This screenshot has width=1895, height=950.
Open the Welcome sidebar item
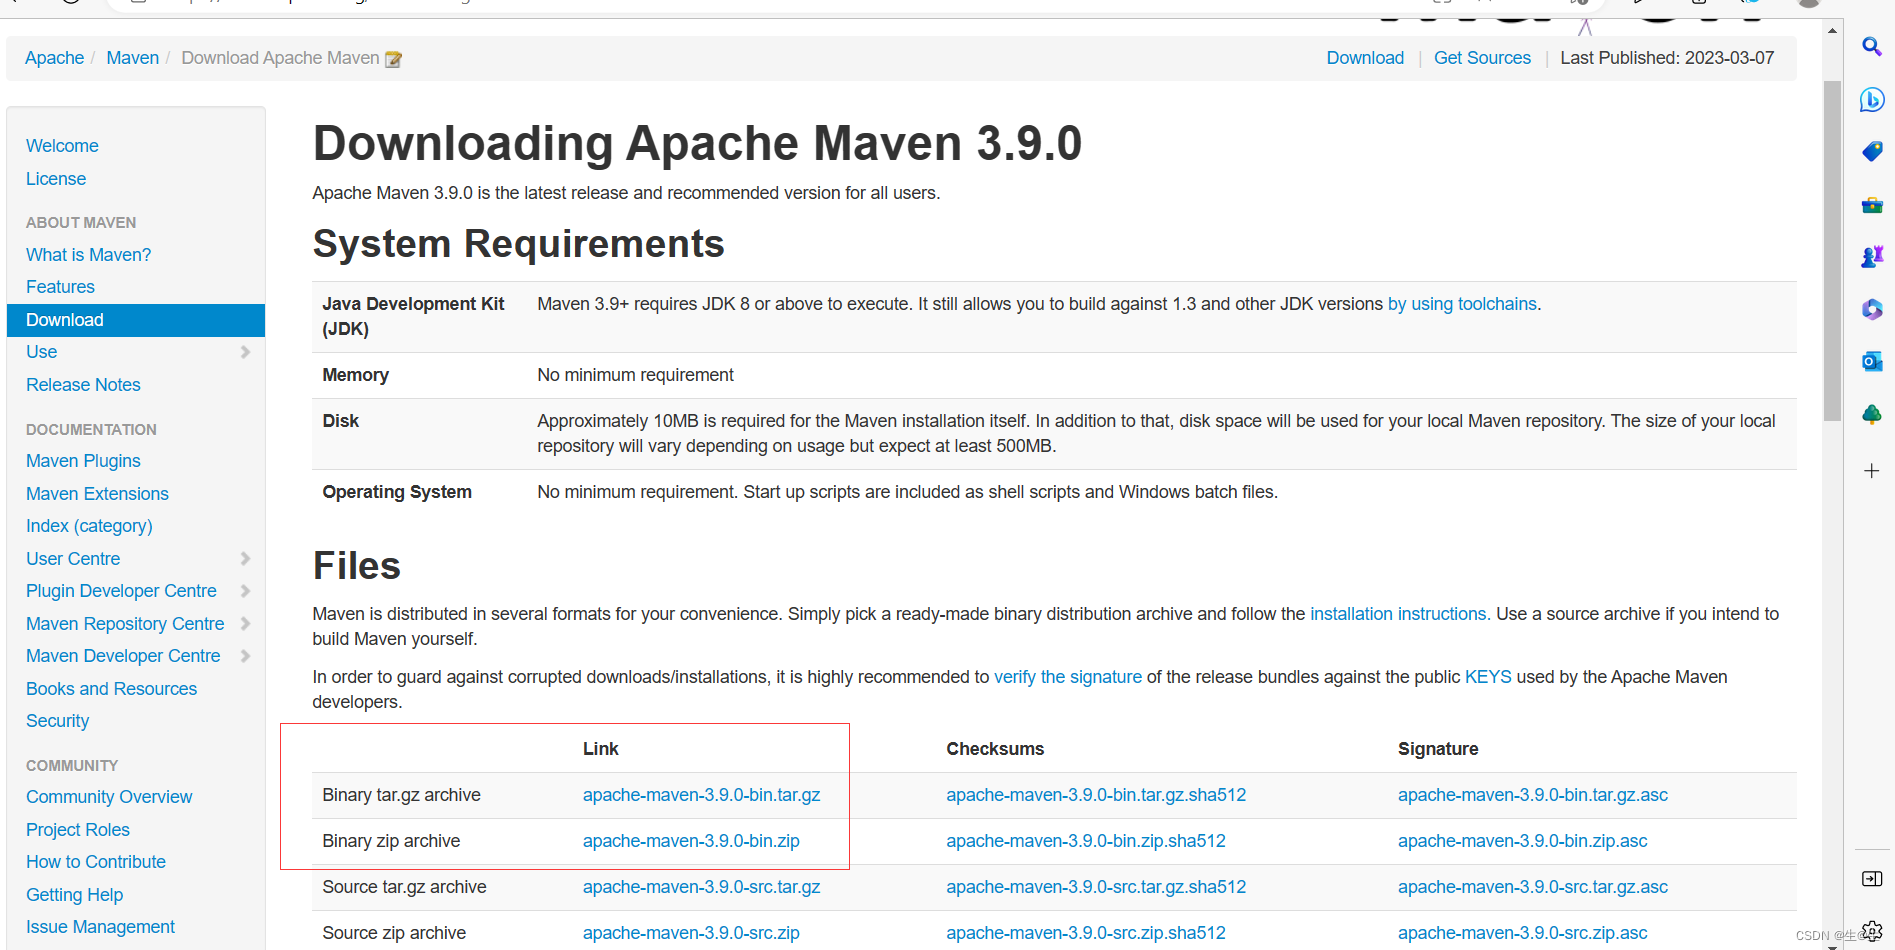[62, 146]
